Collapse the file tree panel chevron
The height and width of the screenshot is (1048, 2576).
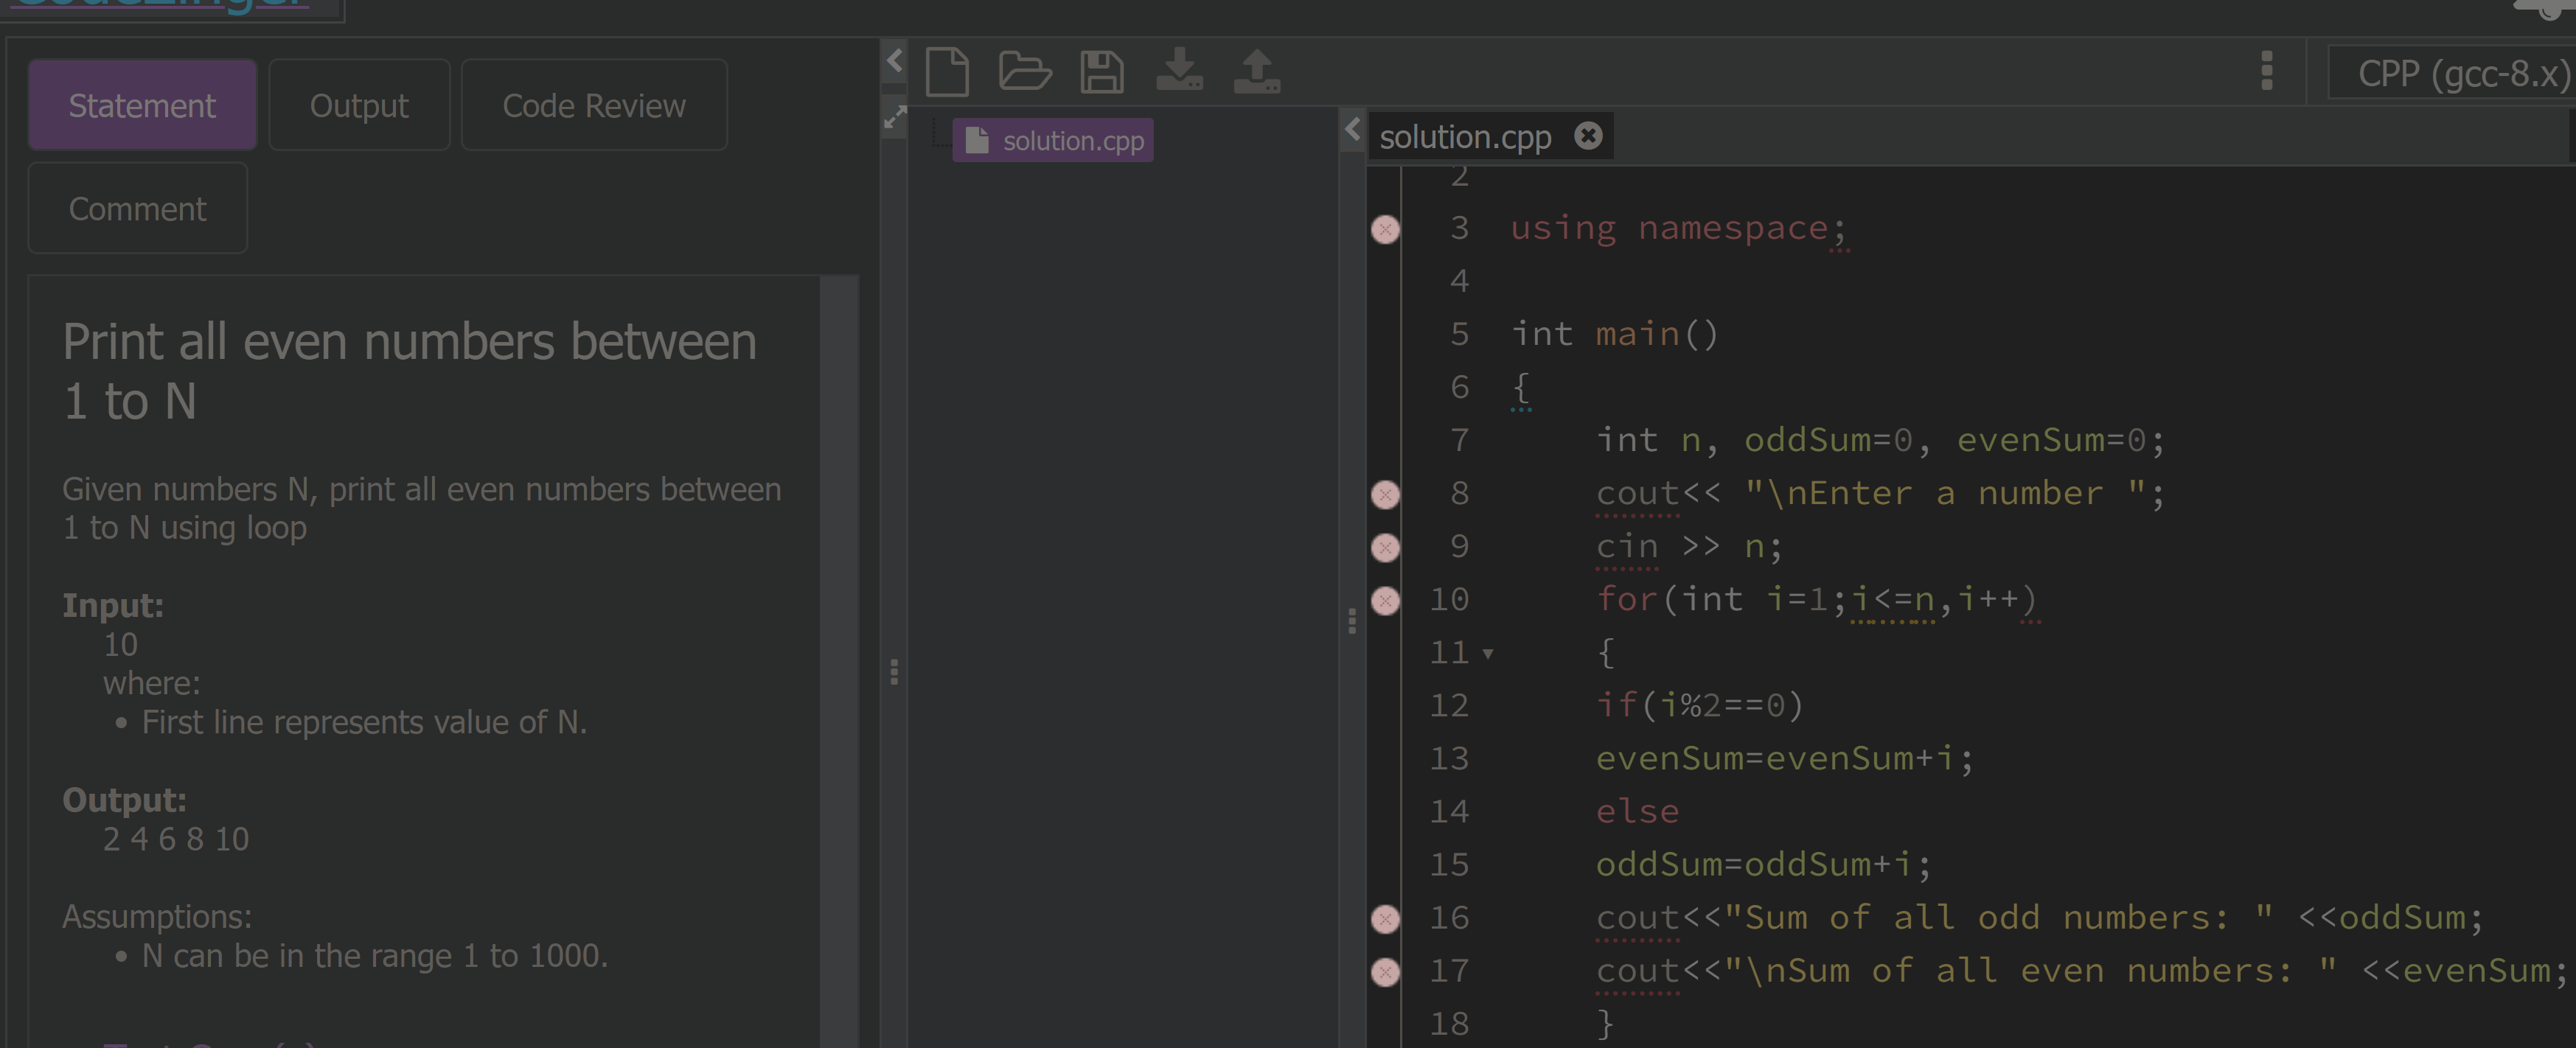coord(1352,129)
